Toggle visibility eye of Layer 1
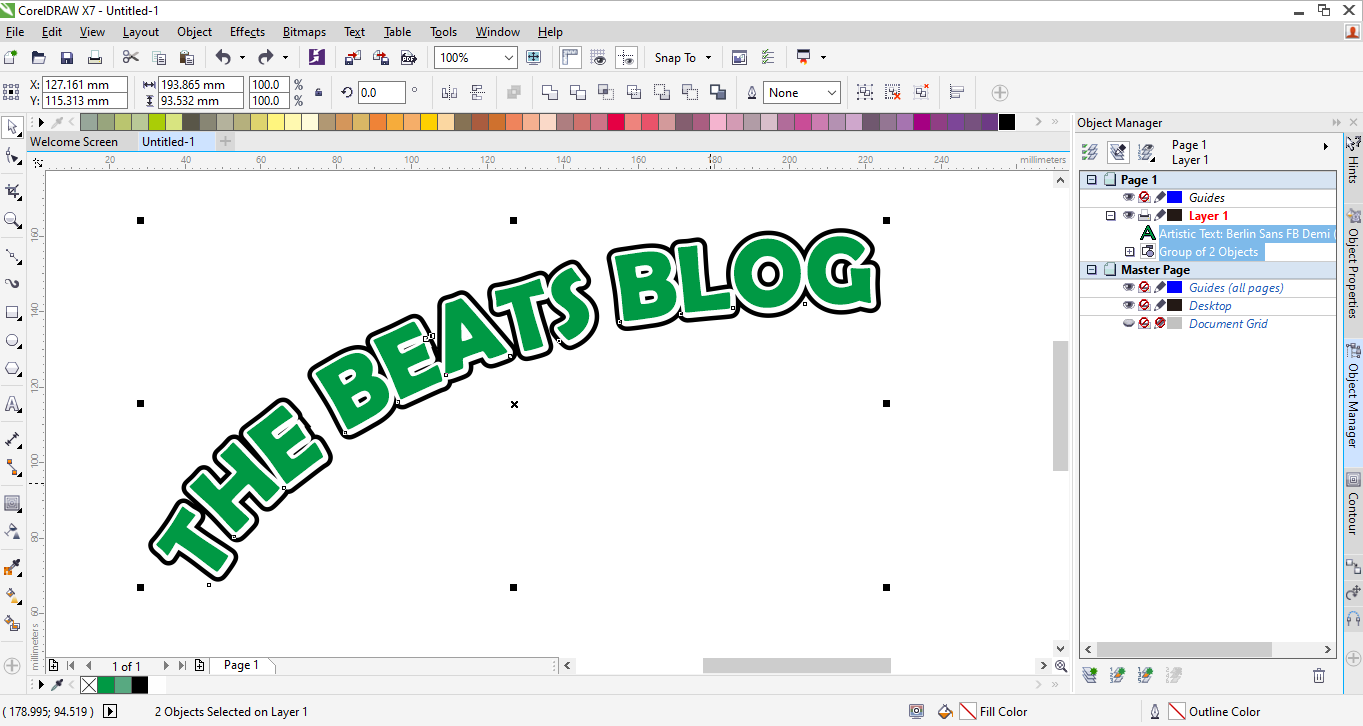The width and height of the screenshot is (1363, 726). 1129,216
